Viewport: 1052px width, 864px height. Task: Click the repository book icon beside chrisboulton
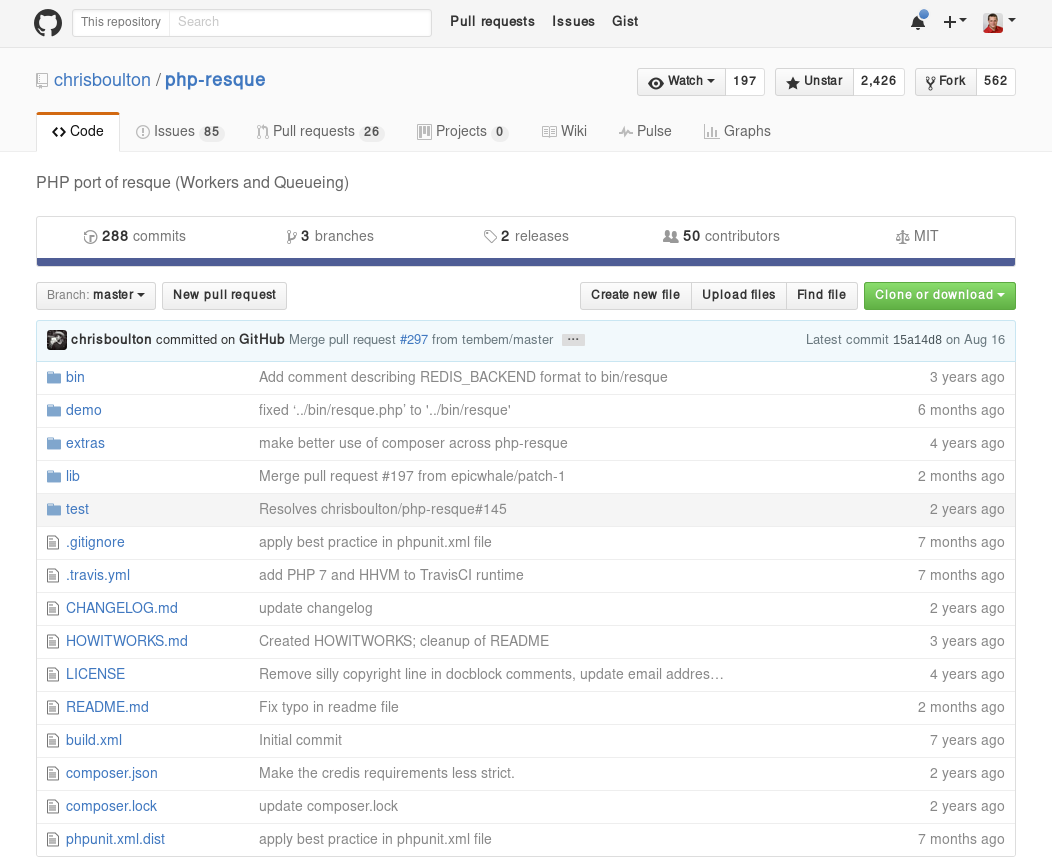pos(42,80)
